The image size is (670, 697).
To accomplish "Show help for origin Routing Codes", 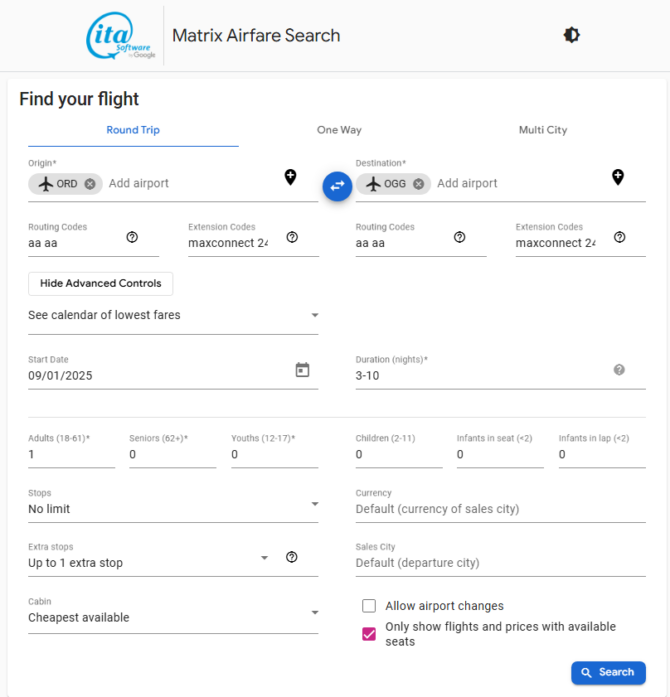I will coord(132,237).
